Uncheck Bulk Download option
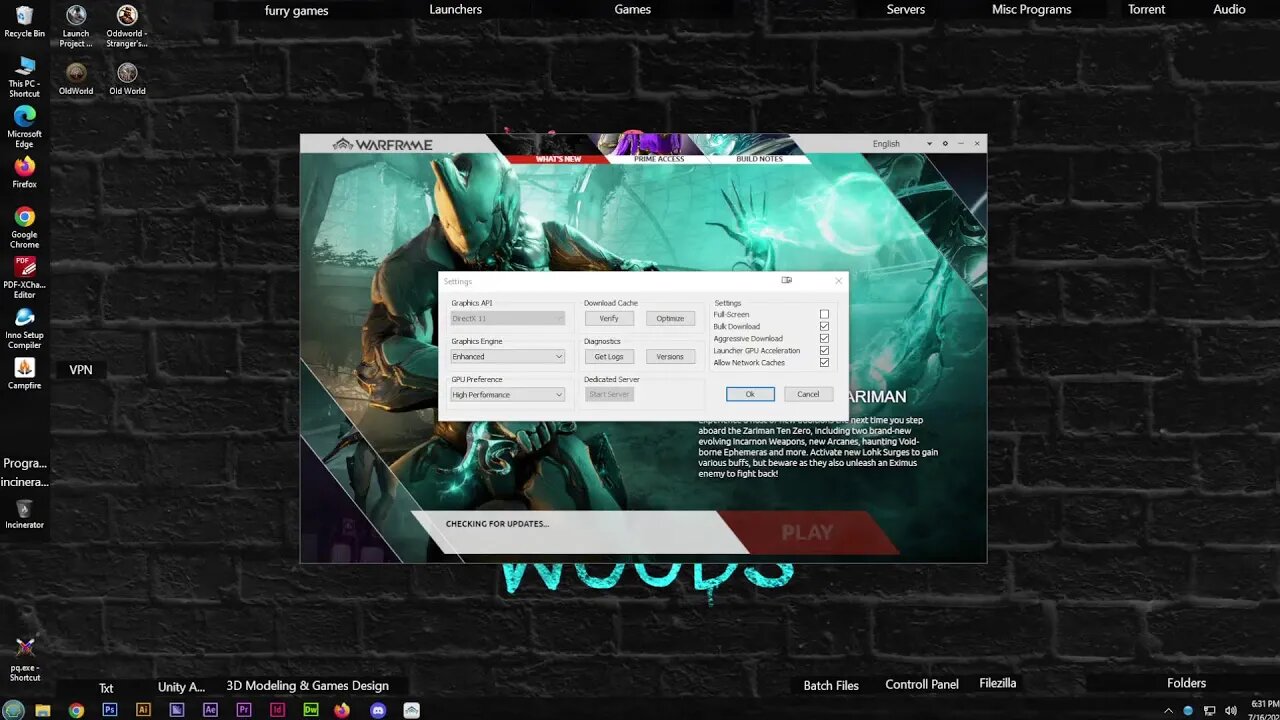This screenshot has width=1280, height=720. (x=824, y=326)
